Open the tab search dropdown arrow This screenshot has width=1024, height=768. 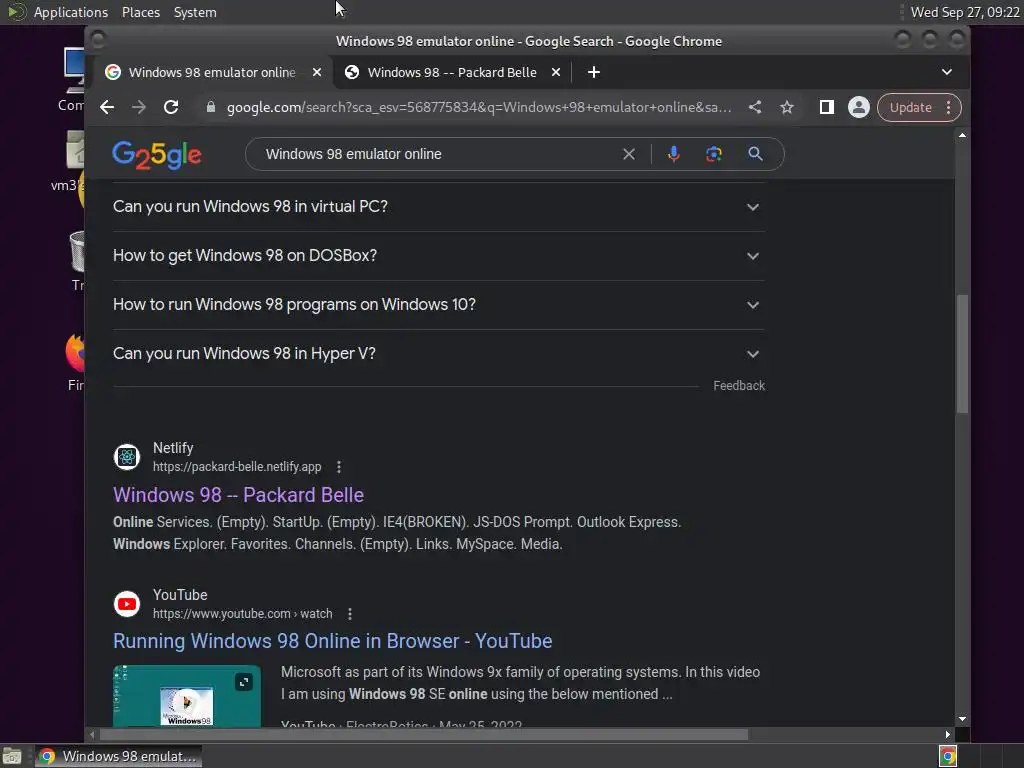(947, 72)
